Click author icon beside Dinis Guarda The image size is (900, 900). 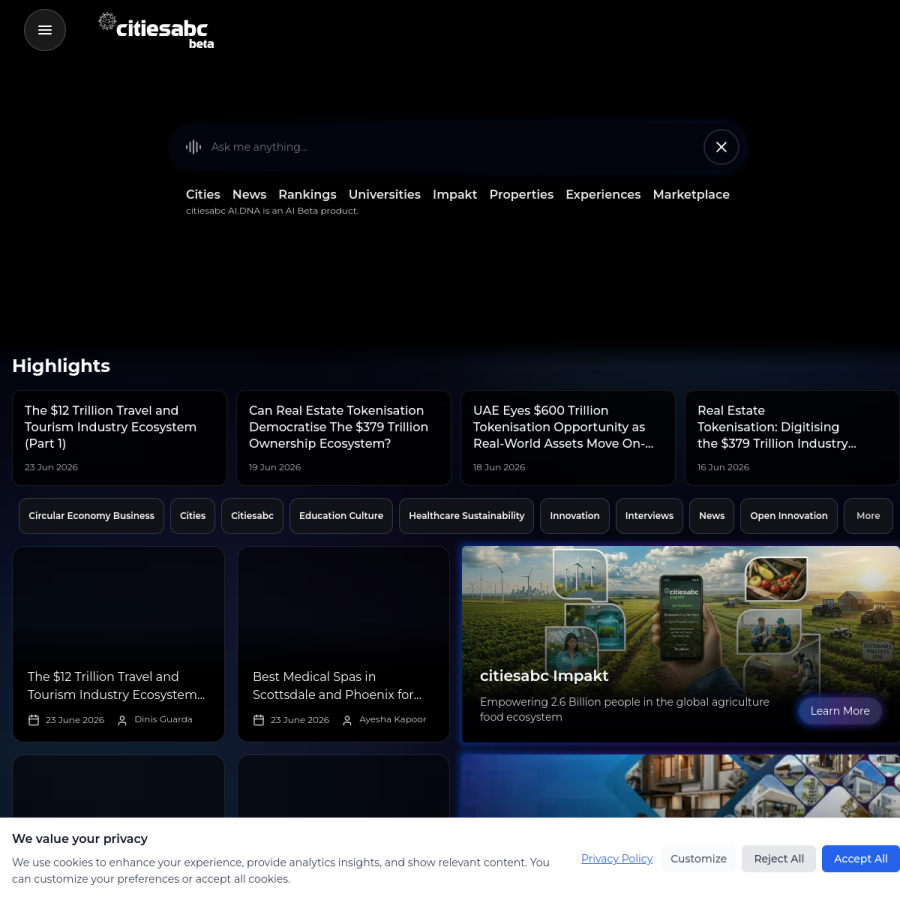coord(122,720)
